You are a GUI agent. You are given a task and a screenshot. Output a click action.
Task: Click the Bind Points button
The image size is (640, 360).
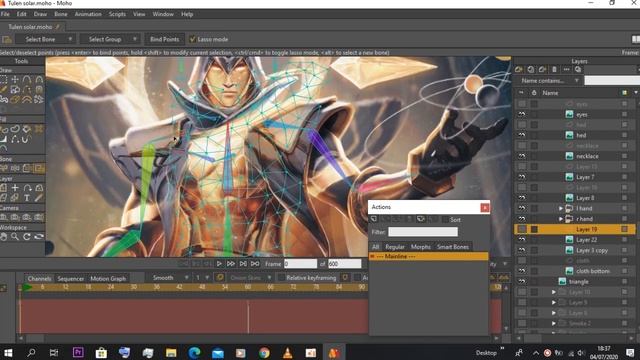click(x=164, y=39)
